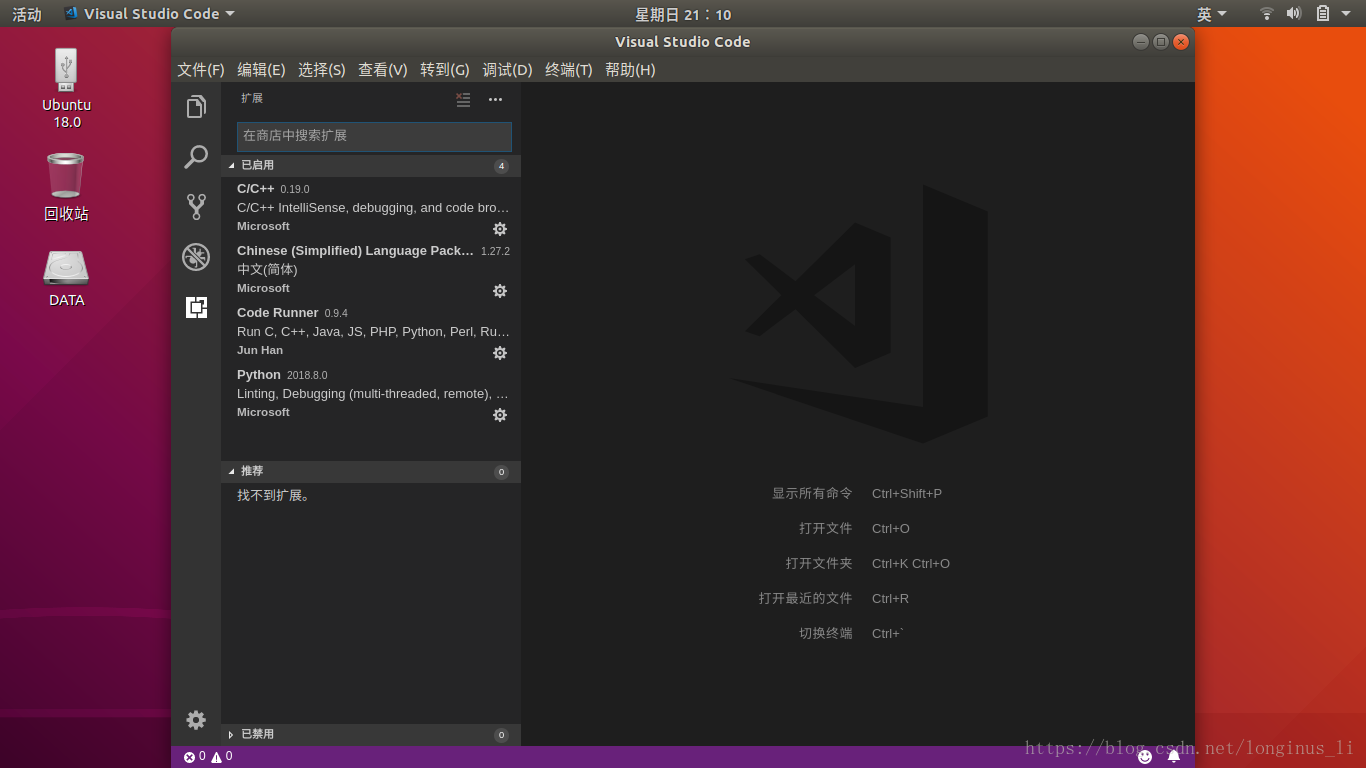Select Chinese (Simplified) Language Pack entry
The height and width of the screenshot is (768, 1366).
(371, 270)
